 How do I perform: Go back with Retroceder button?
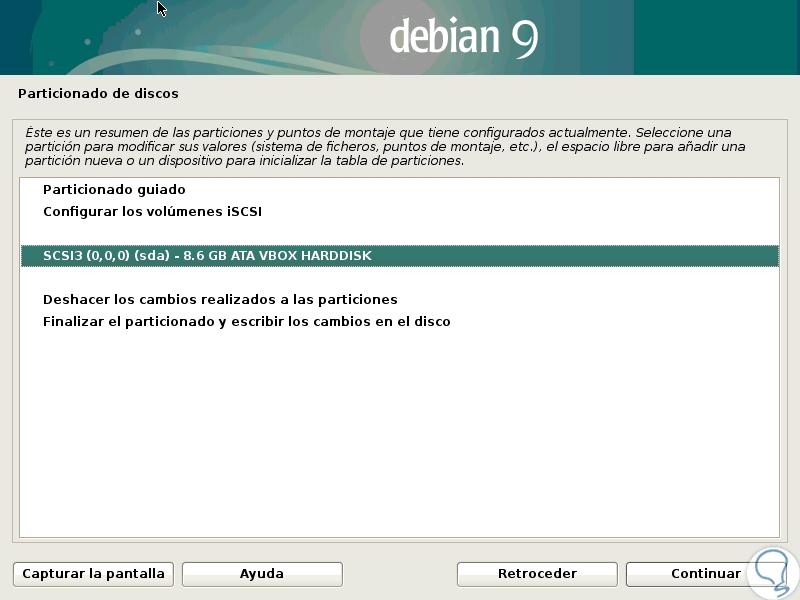(537, 574)
